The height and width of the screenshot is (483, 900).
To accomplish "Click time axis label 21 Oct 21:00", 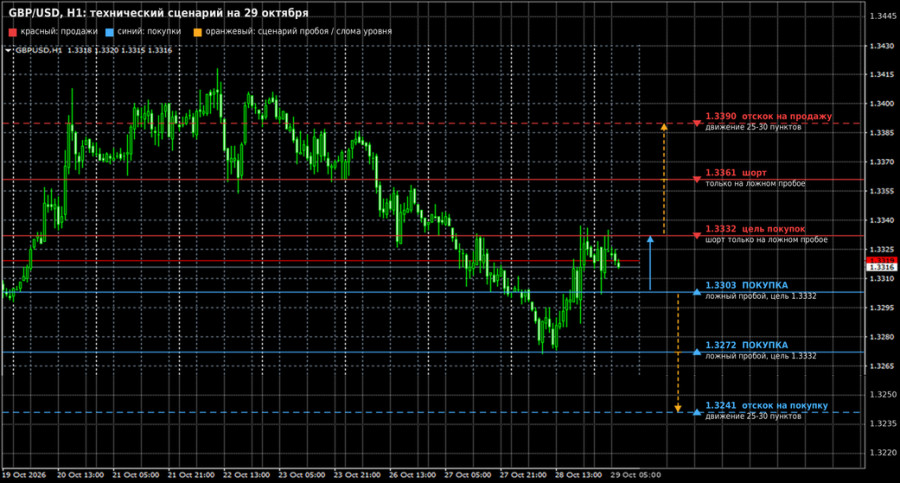I will (191, 475).
